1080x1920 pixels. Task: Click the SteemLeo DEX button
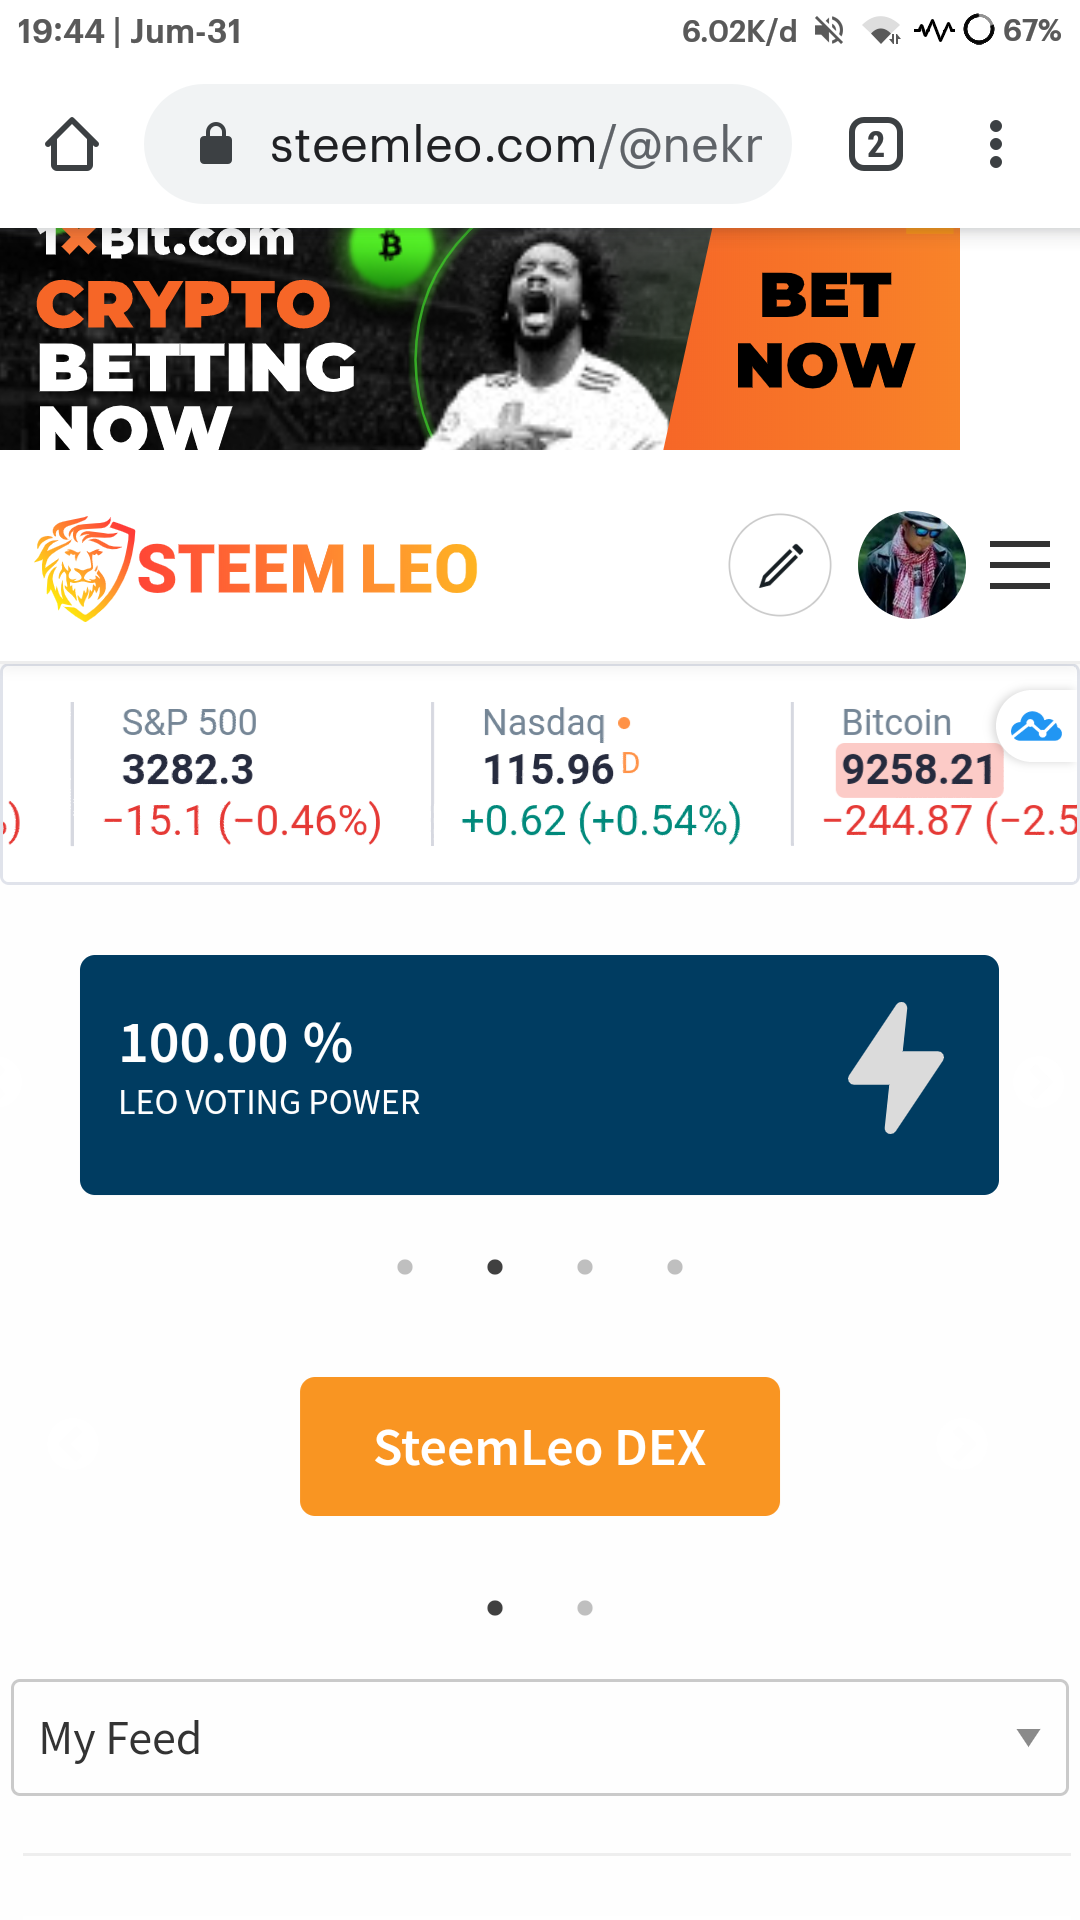coord(540,1447)
